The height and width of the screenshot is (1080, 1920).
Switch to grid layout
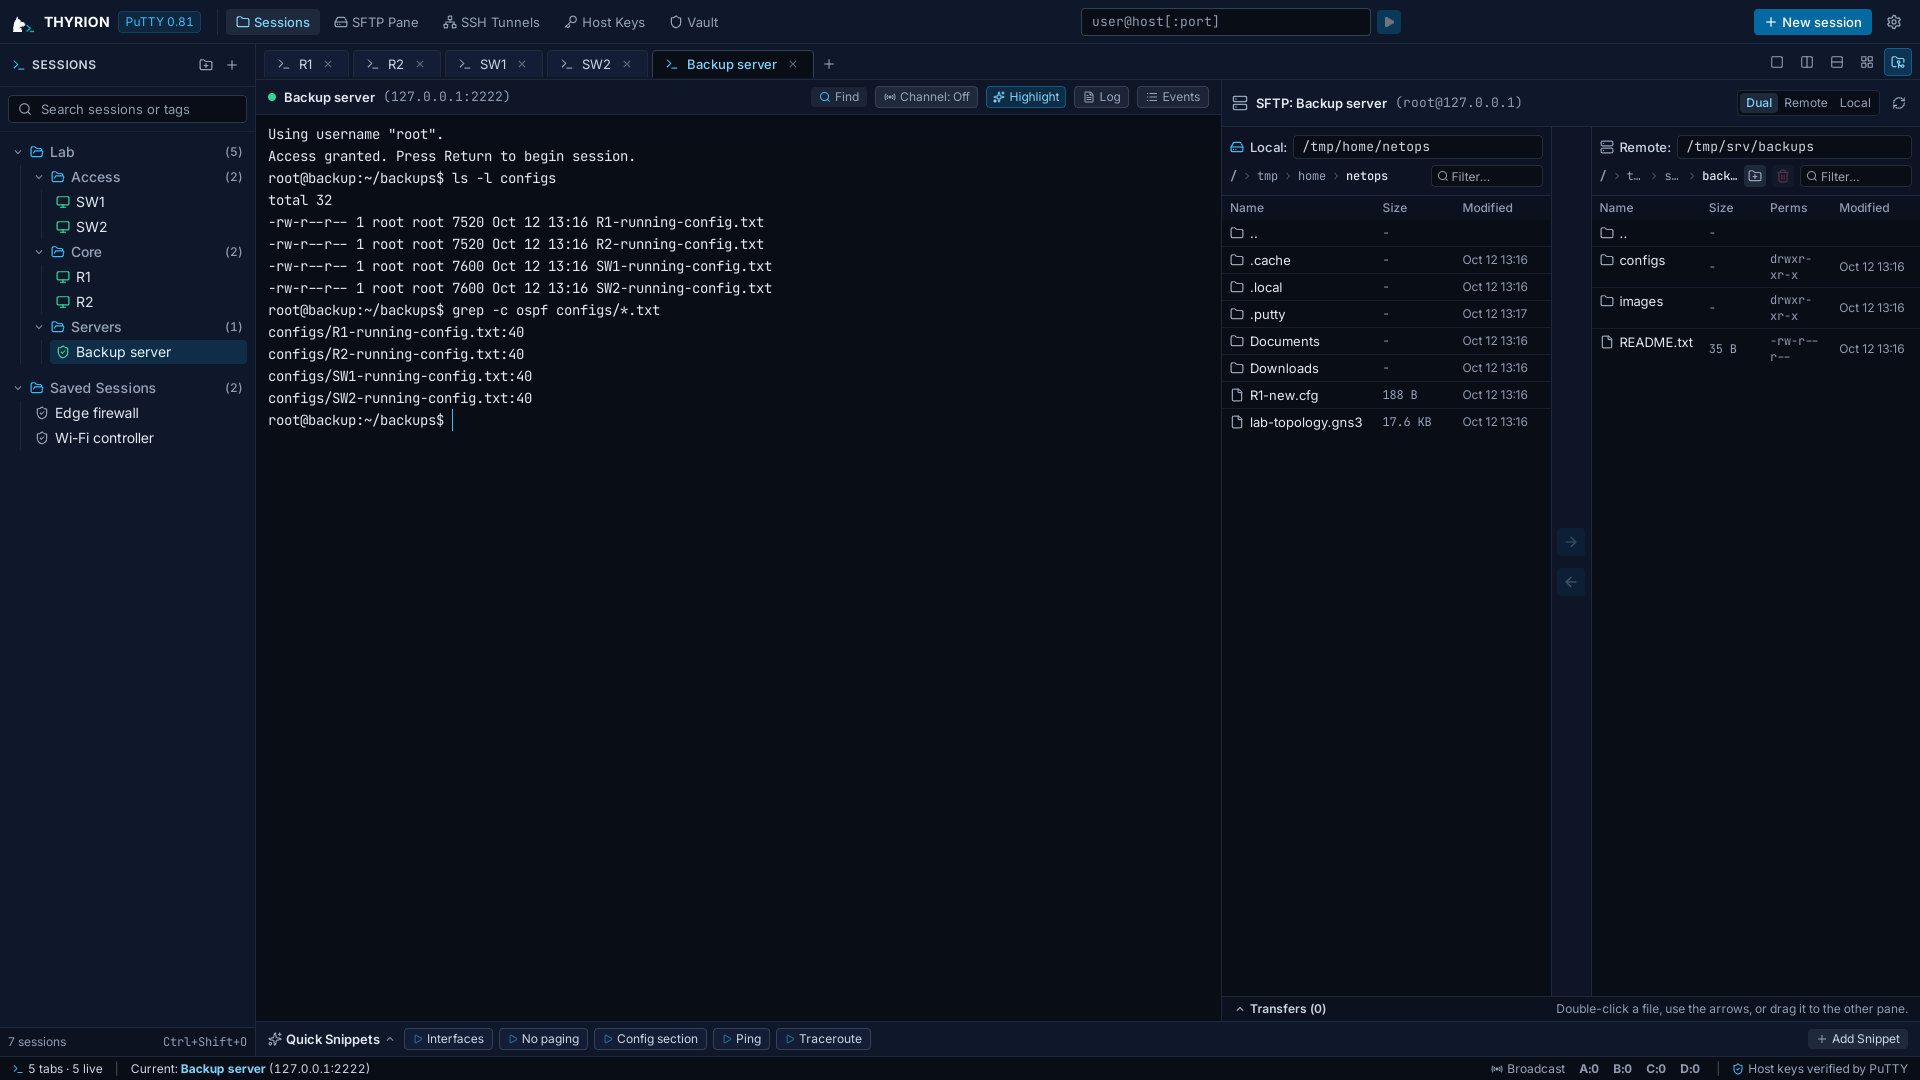point(1867,62)
